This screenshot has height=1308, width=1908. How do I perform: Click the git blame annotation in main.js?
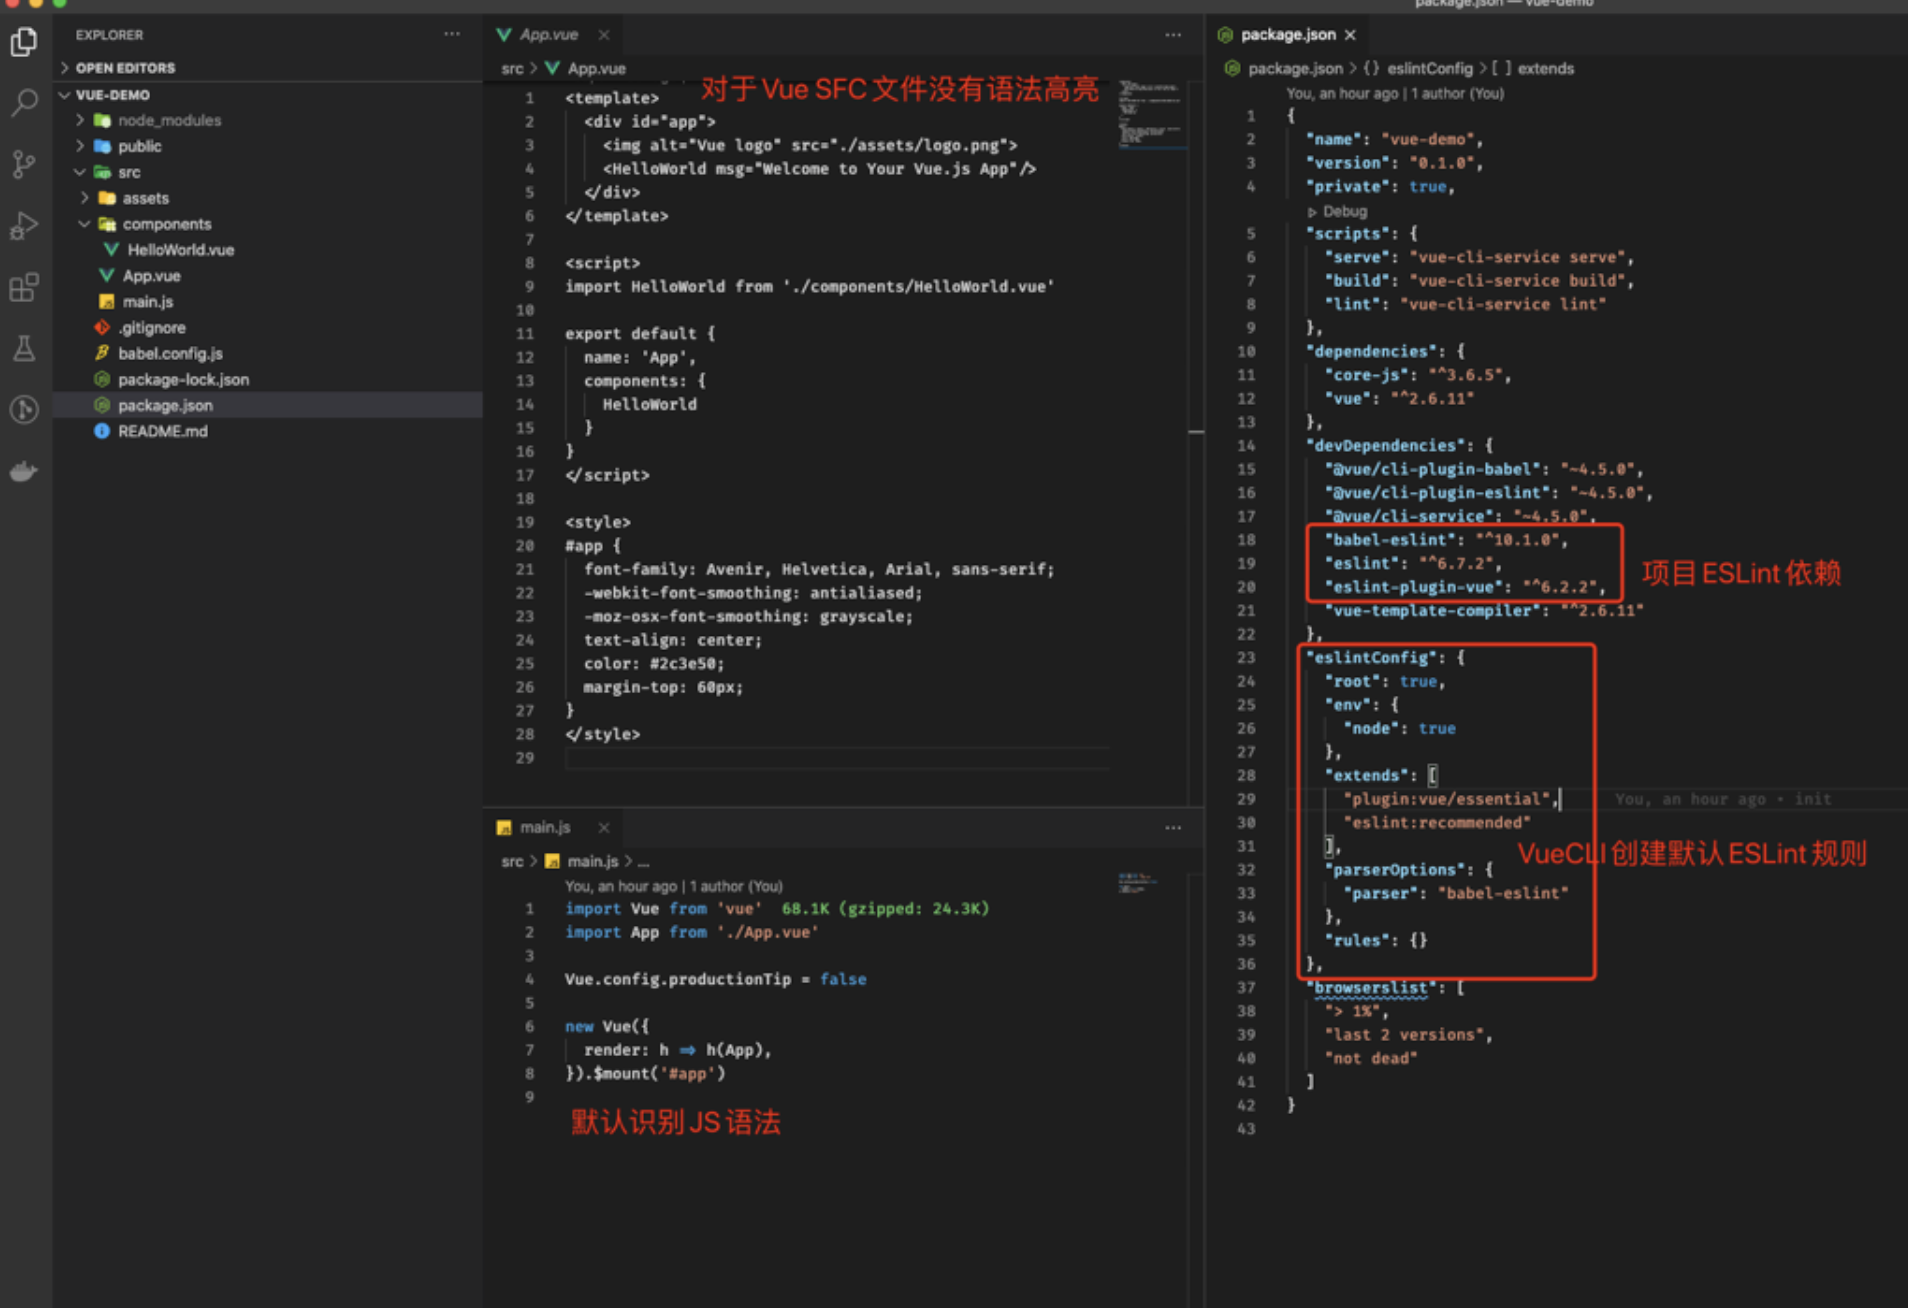[x=673, y=886]
